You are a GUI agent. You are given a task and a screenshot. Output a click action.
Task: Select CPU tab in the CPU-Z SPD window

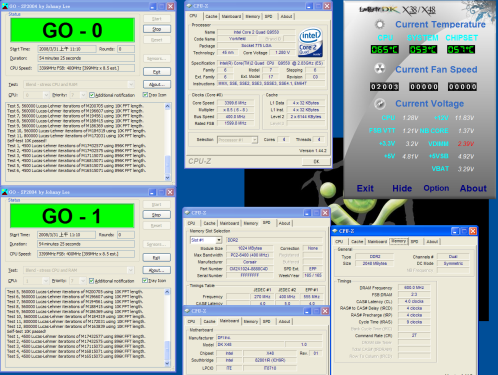pos(191,223)
